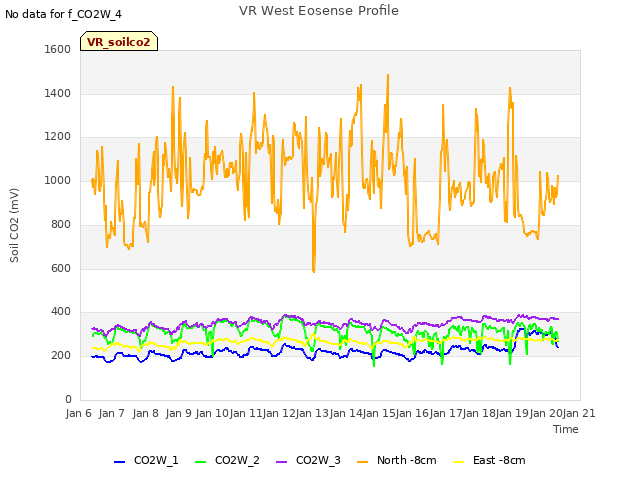Click the 1200 y-axis tick label
This screenshot has width=640, height=480.
pyautogui.click(x=58, y=137)
